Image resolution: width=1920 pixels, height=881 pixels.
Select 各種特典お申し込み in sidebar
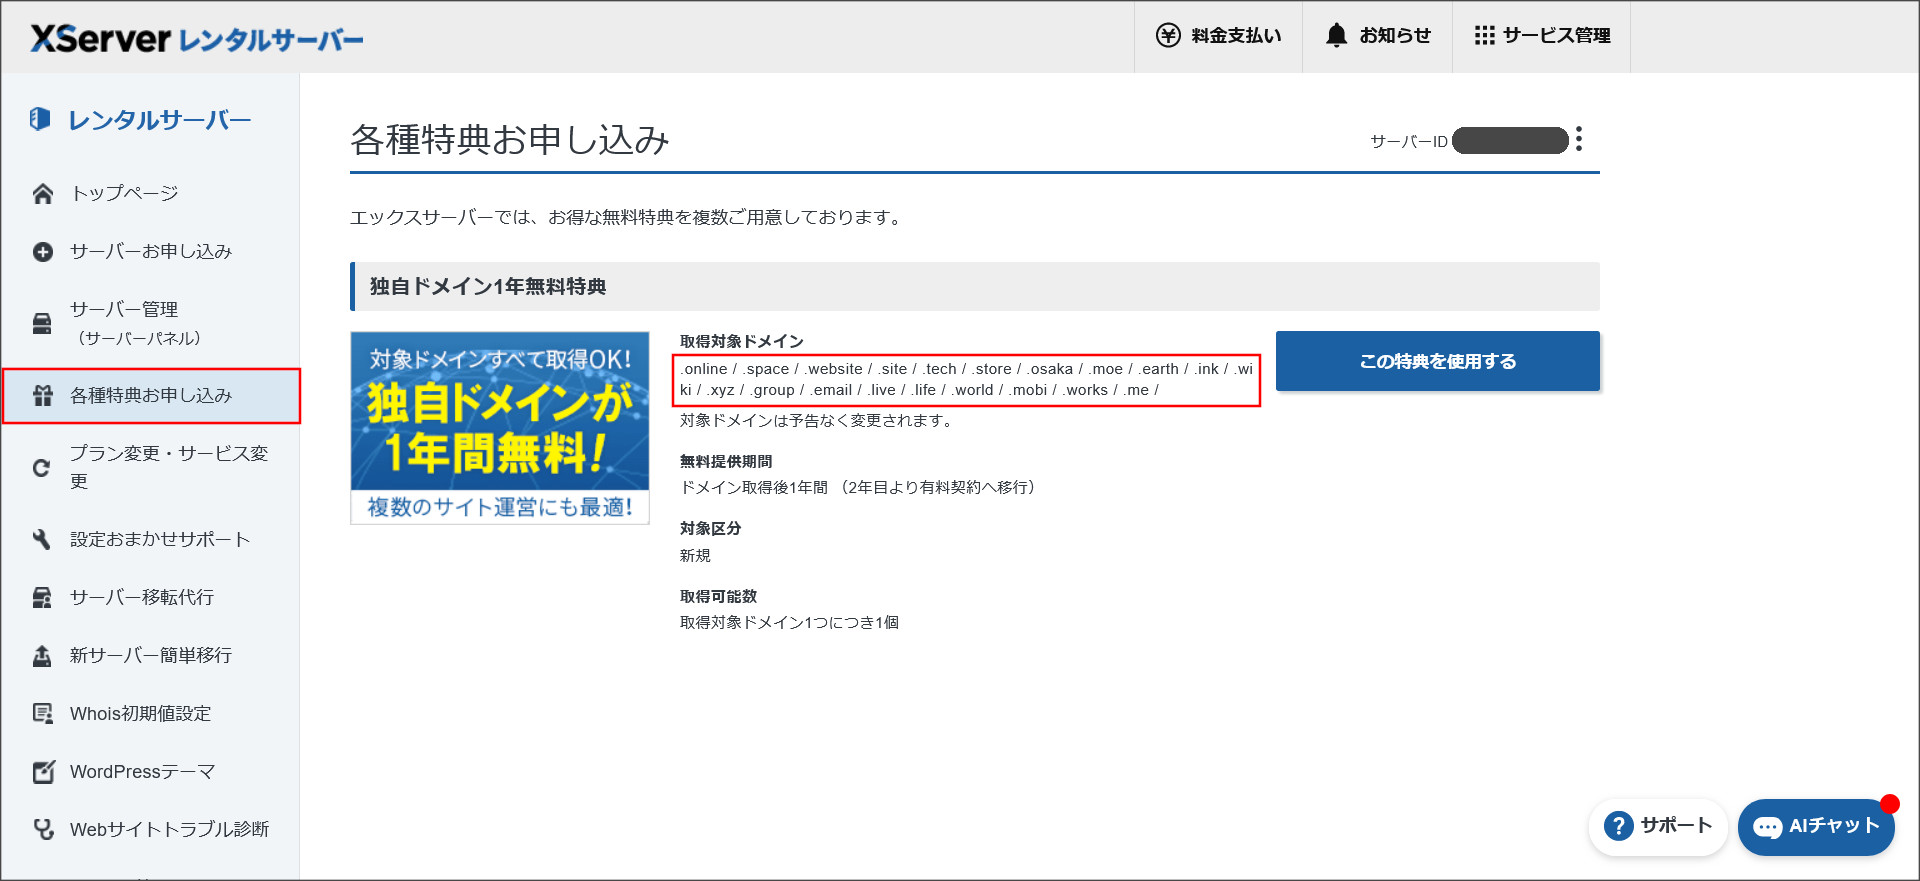151,395
